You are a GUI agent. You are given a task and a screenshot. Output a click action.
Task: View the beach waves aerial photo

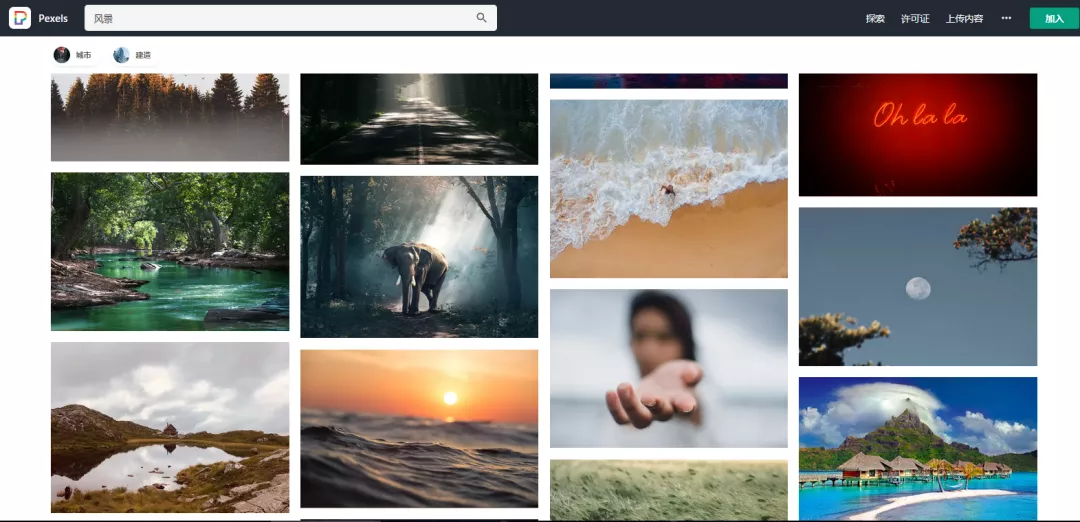point(668,188)
